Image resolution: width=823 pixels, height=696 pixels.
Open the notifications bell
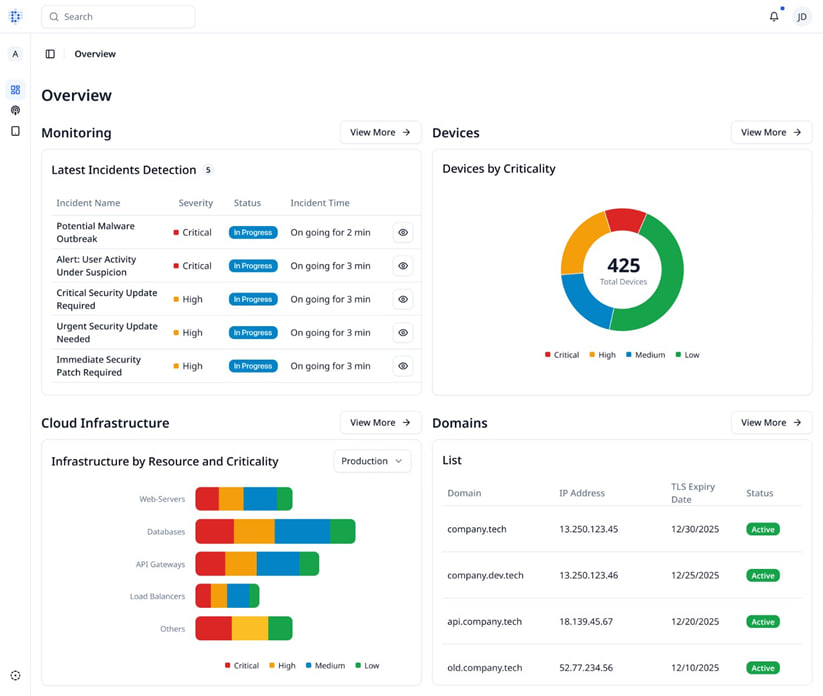[774, 17]
